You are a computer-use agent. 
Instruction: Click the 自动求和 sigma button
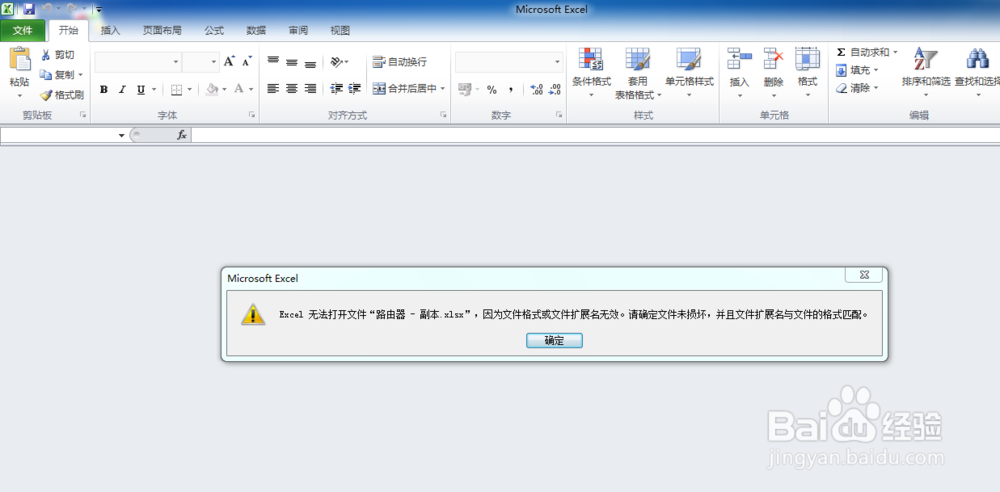(x=862, y=52)
